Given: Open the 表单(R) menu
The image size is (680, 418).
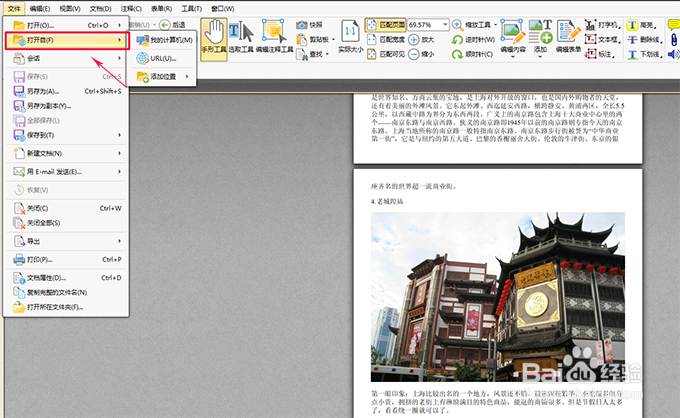Looking at the screenshot, I should 161,8.
